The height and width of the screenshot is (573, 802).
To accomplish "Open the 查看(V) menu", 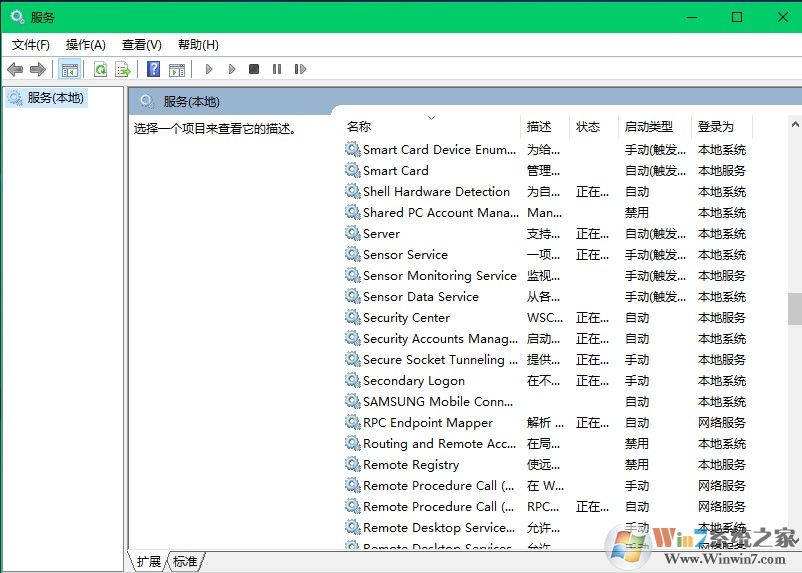I will [x=141, y=45].
